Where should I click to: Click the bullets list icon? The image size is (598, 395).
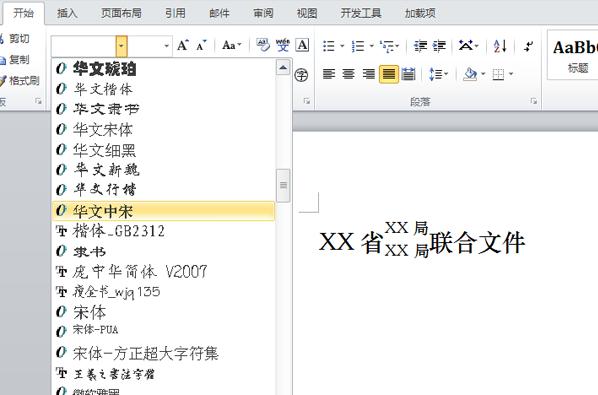(329, 46)
